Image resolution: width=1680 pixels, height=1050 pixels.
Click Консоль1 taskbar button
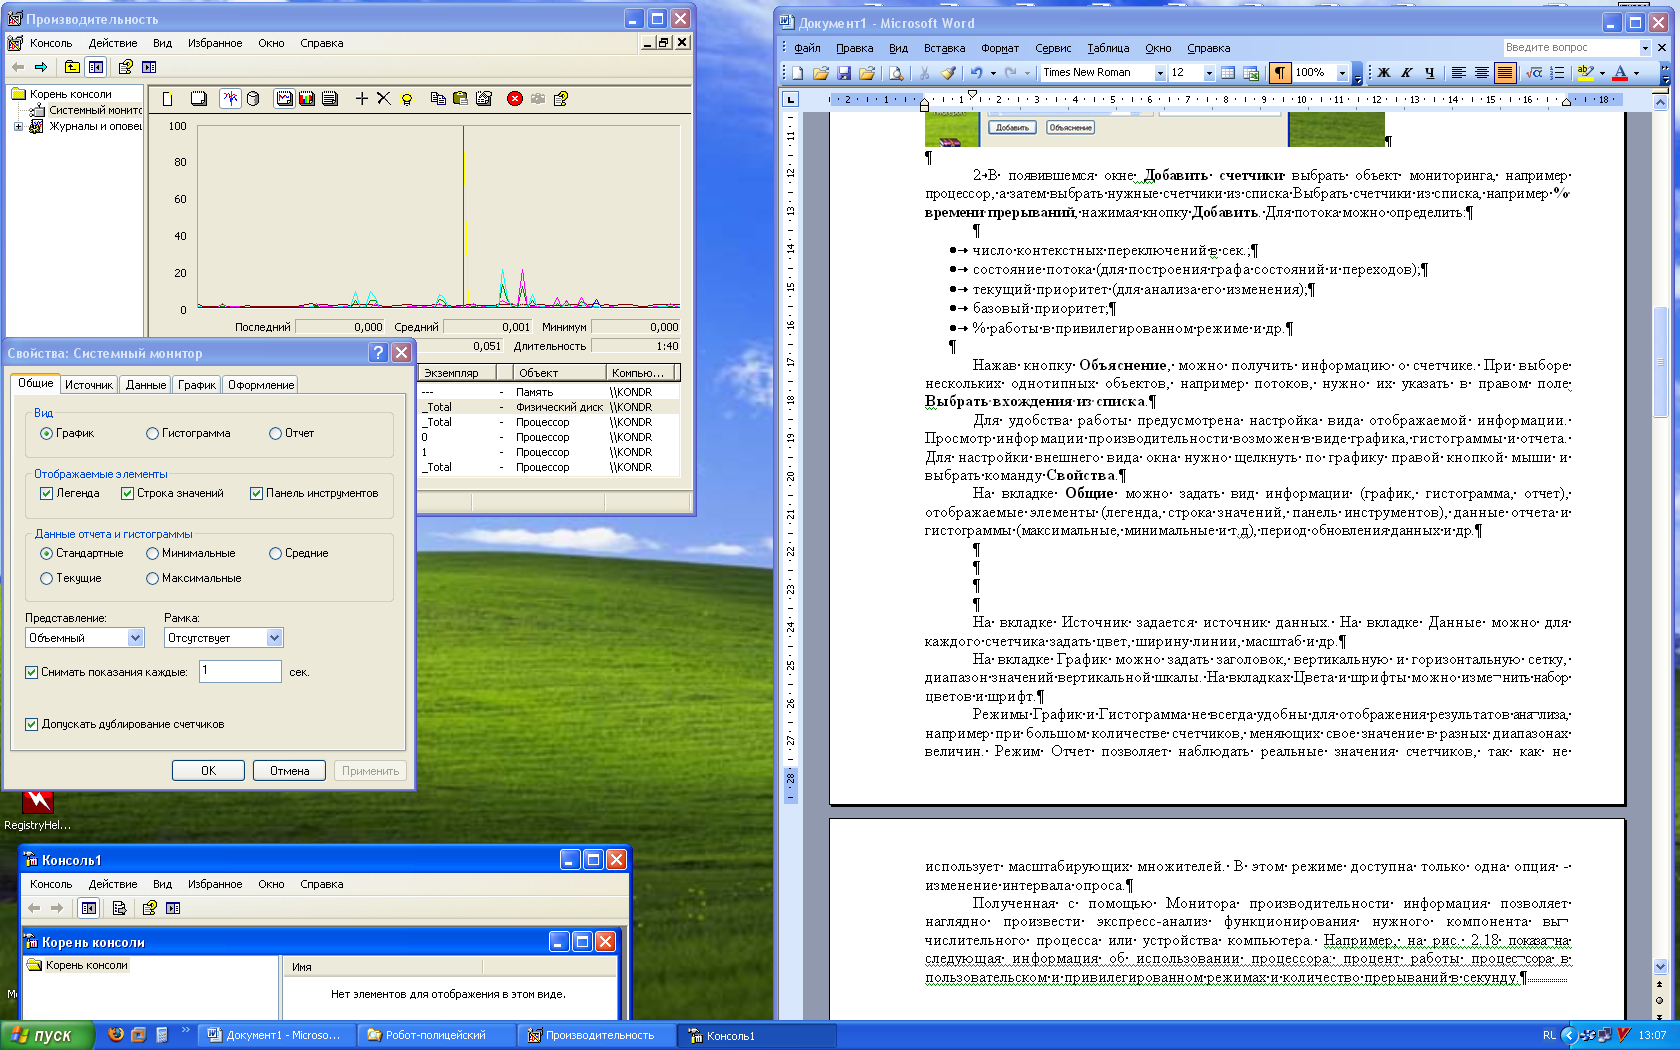click(758, 1035)
